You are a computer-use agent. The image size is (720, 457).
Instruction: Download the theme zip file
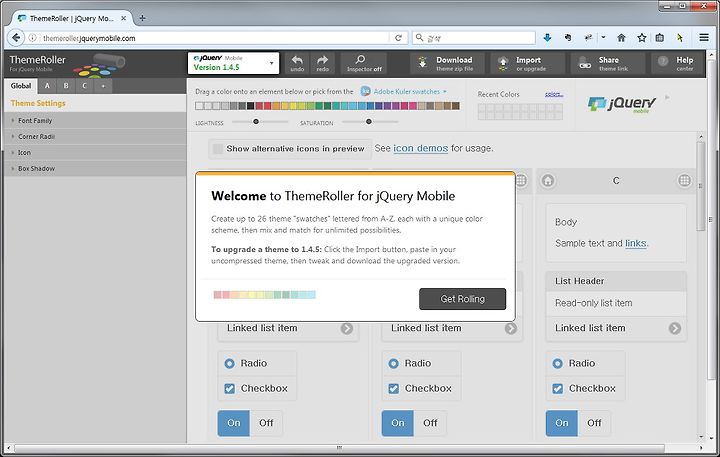tap(448, 63)
